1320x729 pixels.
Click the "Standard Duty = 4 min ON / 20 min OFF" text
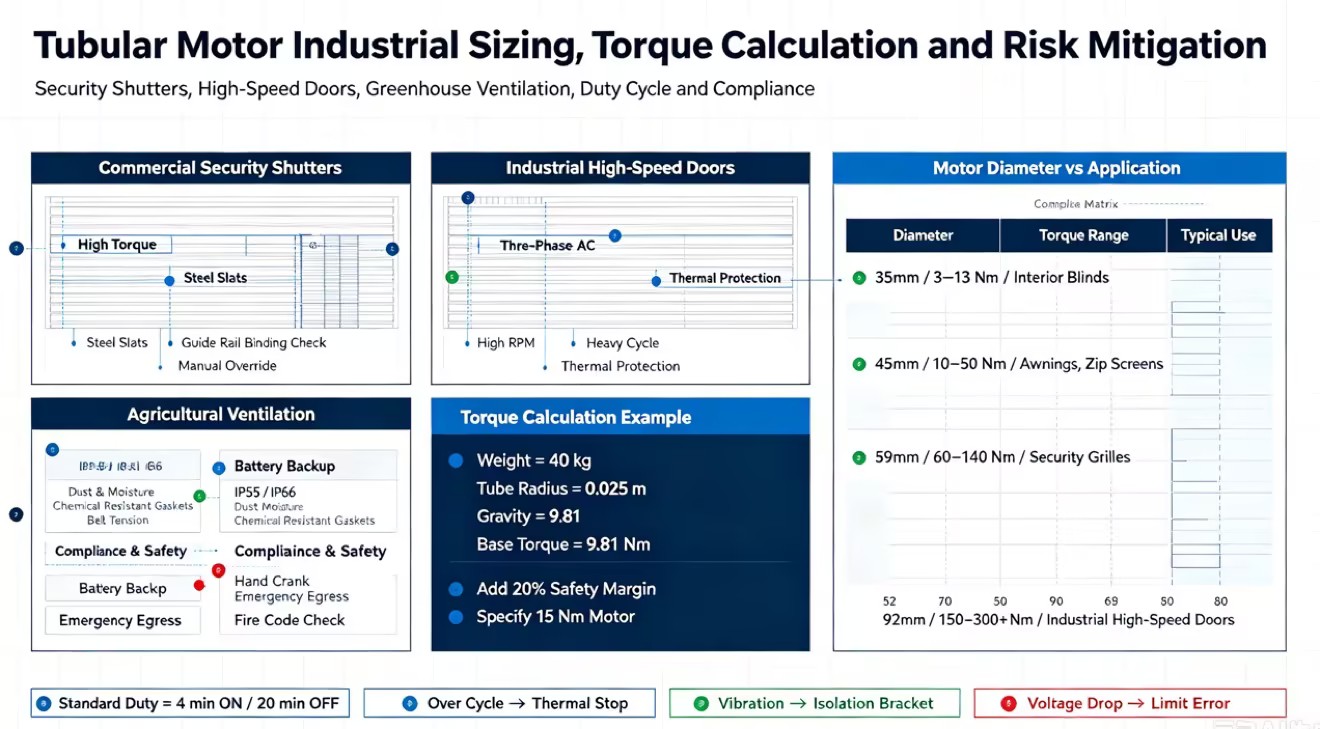199,703
